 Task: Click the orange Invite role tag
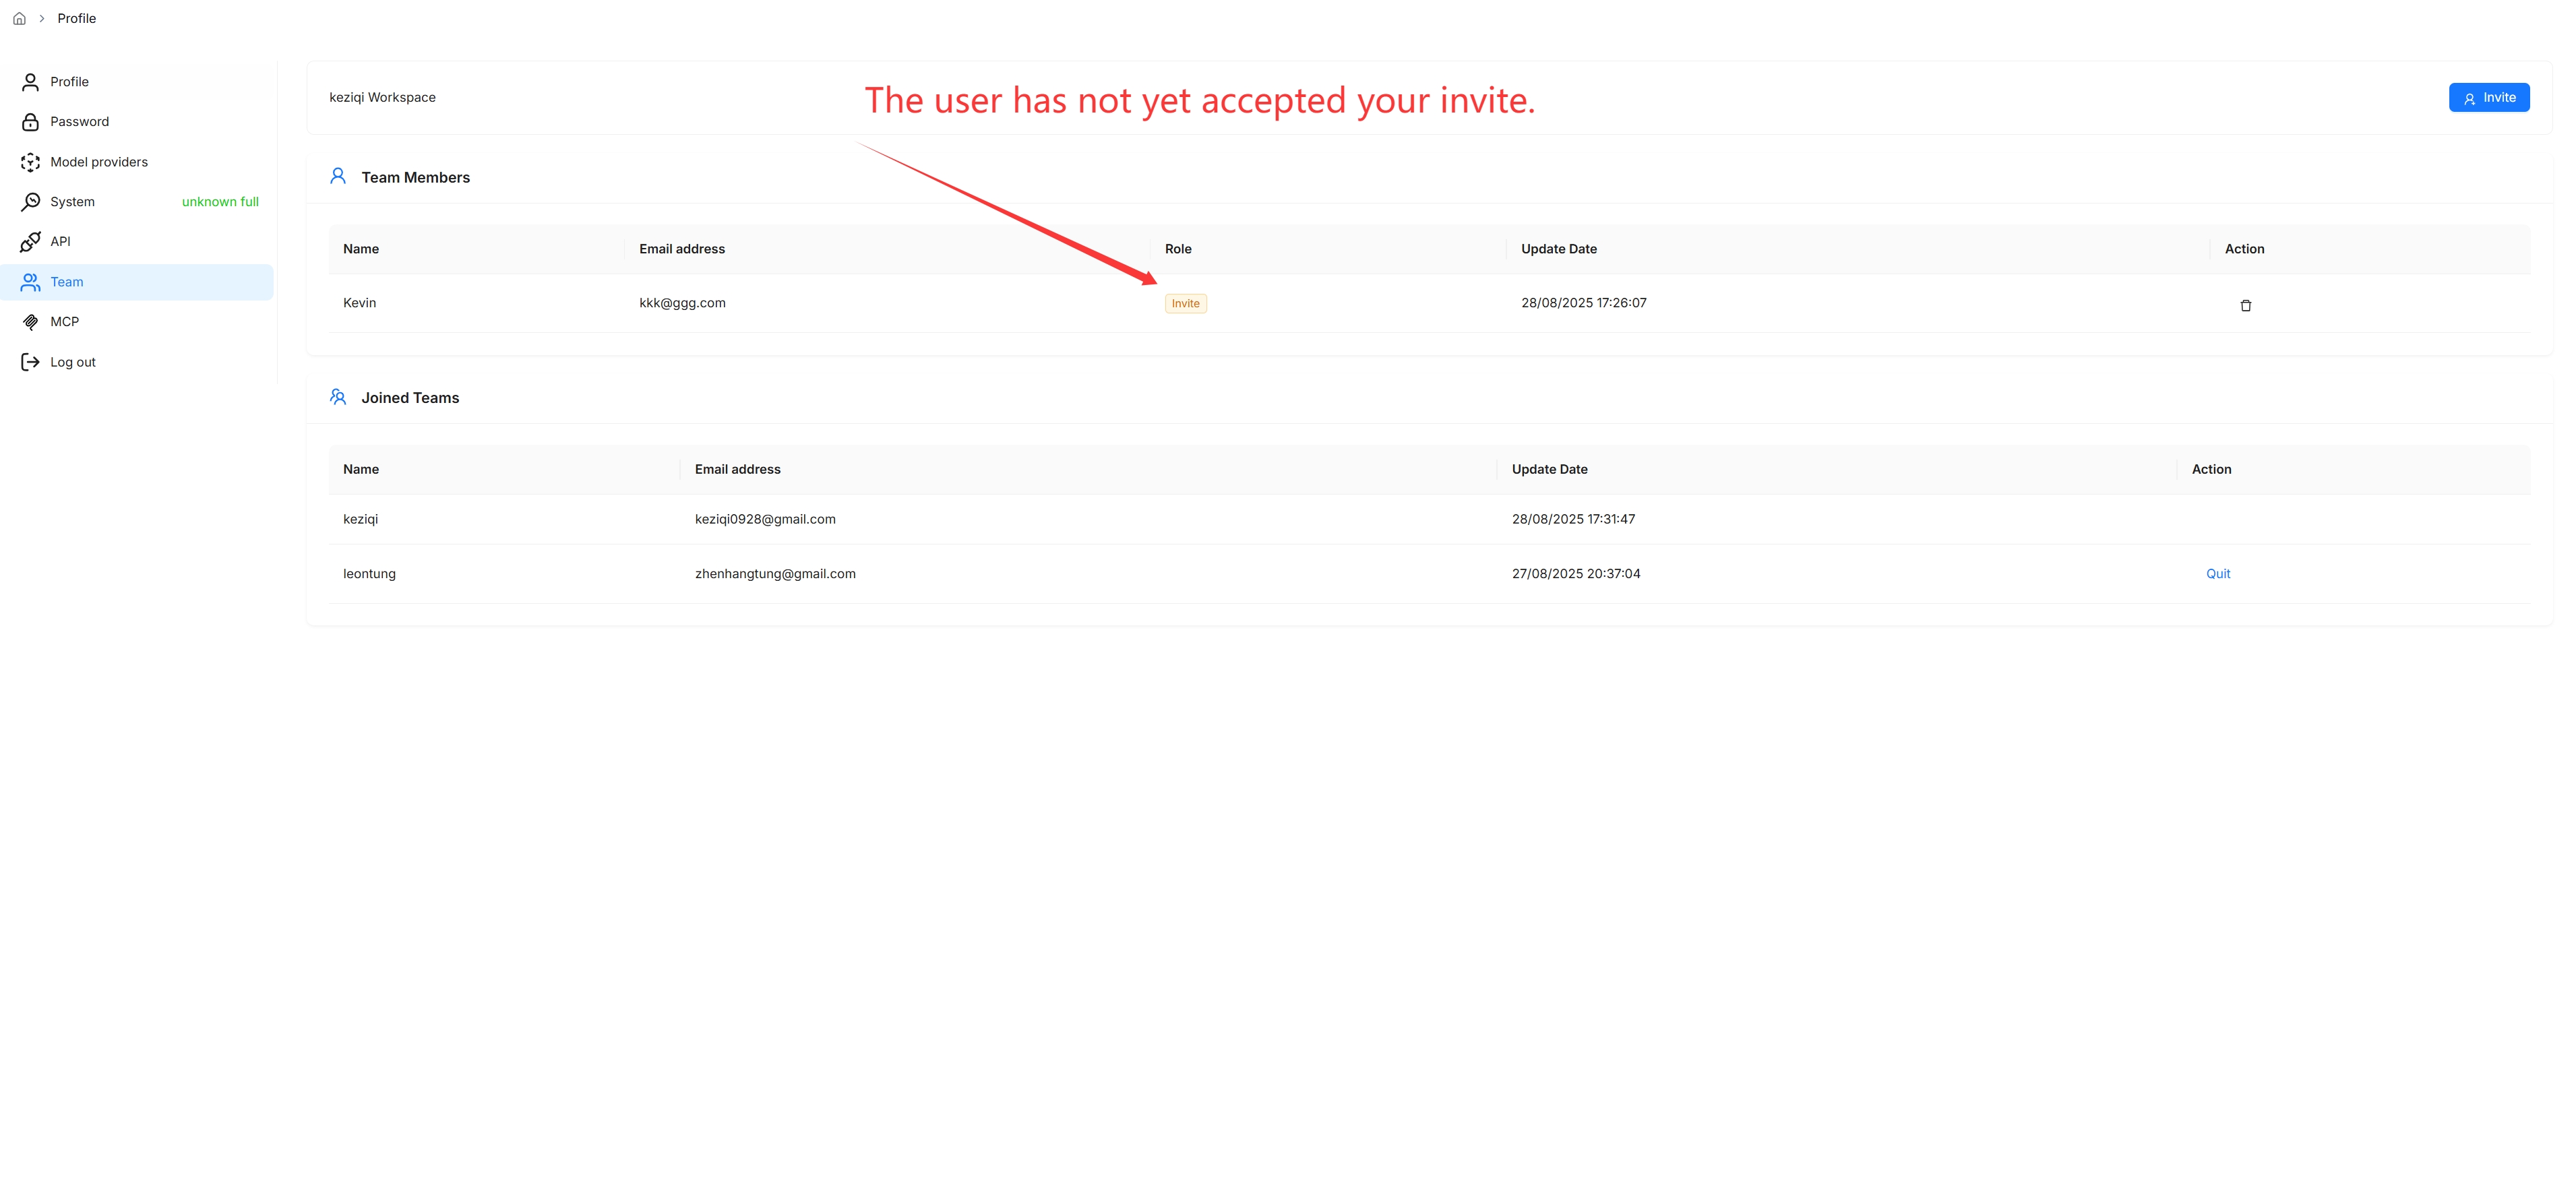point(1185,304)
